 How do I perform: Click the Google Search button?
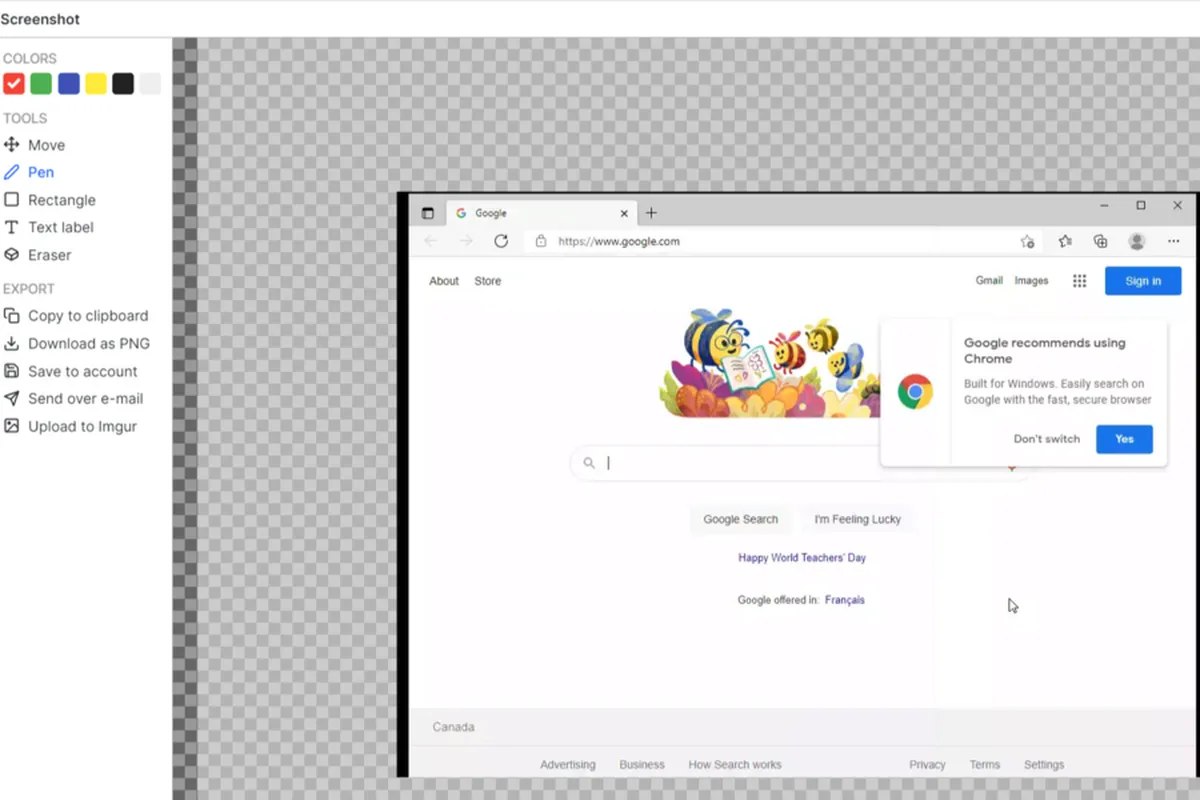(741, 519)
